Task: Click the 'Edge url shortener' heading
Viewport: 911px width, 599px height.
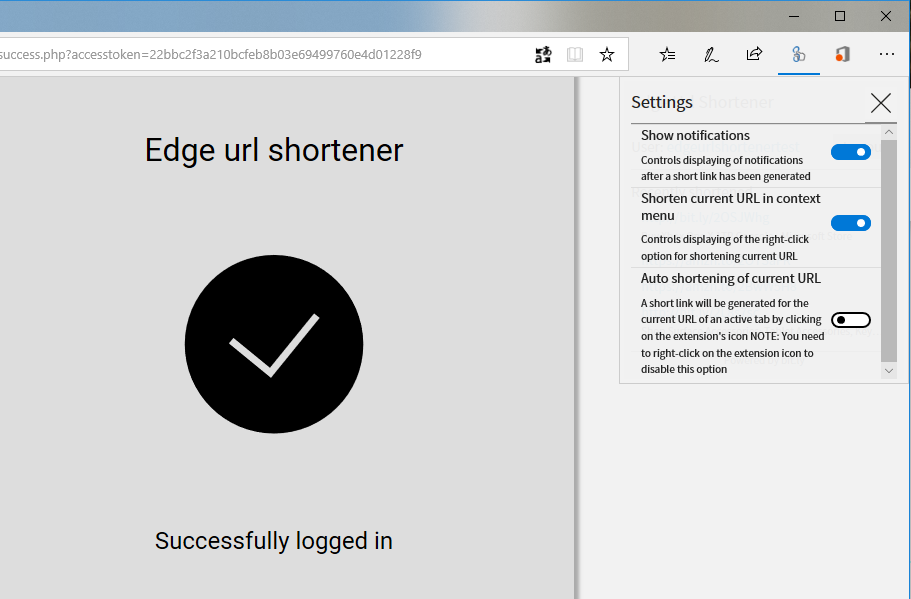Action: 274,150
